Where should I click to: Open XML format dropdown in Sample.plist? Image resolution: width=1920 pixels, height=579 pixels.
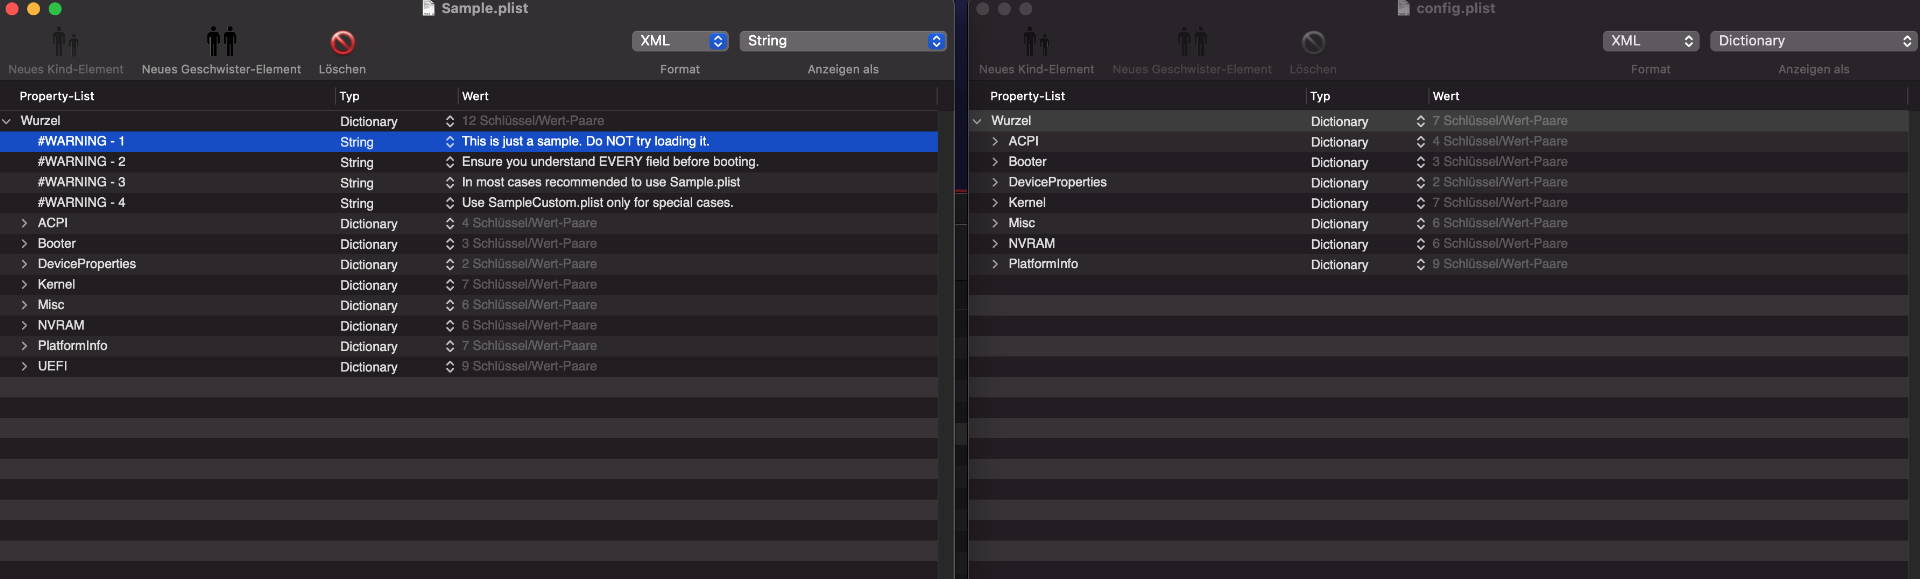680,41
